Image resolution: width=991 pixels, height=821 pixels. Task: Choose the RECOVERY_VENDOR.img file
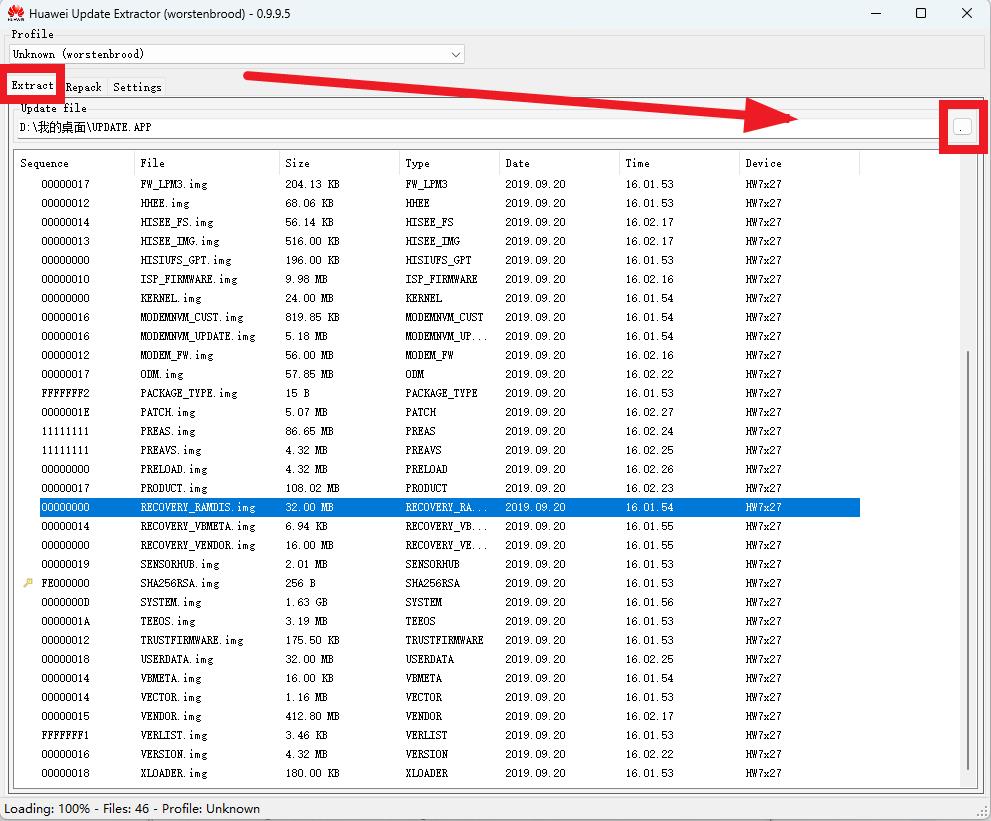[x=449, y=545]
